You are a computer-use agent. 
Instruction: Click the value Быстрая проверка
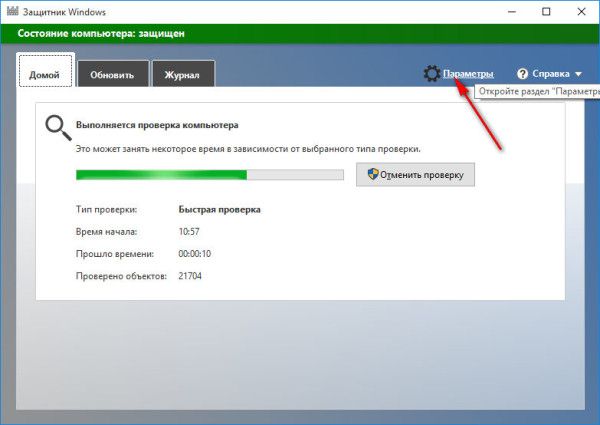[x=219, y=210]
